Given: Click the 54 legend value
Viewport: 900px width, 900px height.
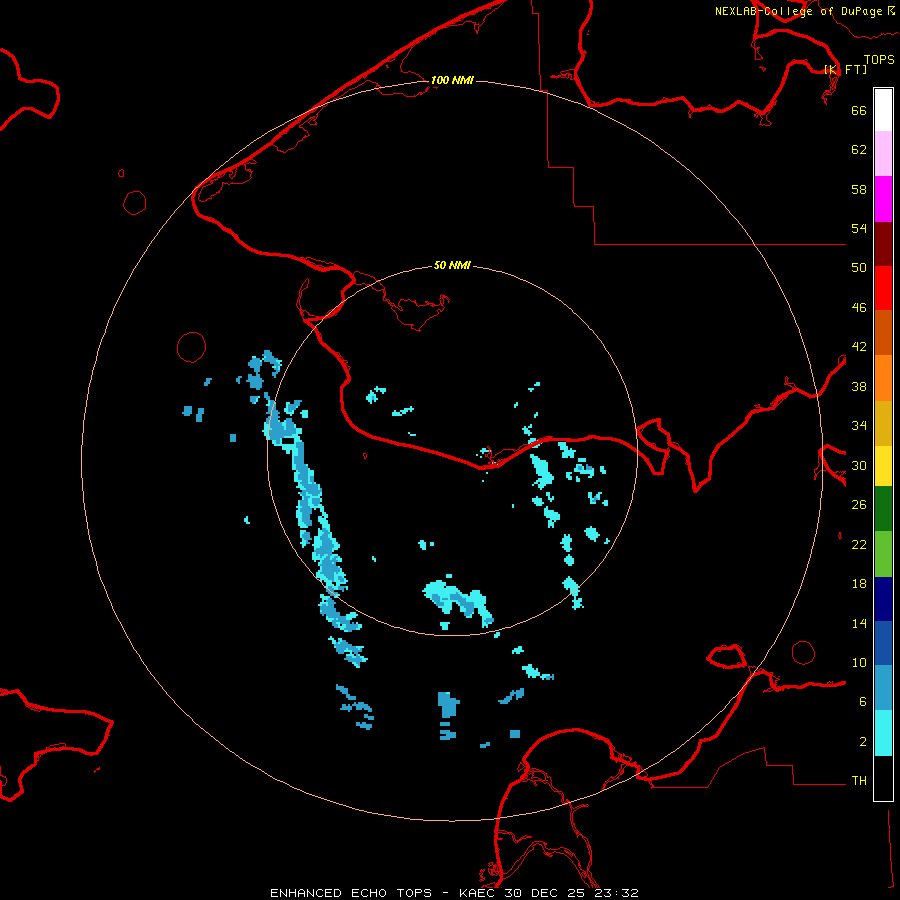Looking at the screenshot, I should click(x=859, y=228).
